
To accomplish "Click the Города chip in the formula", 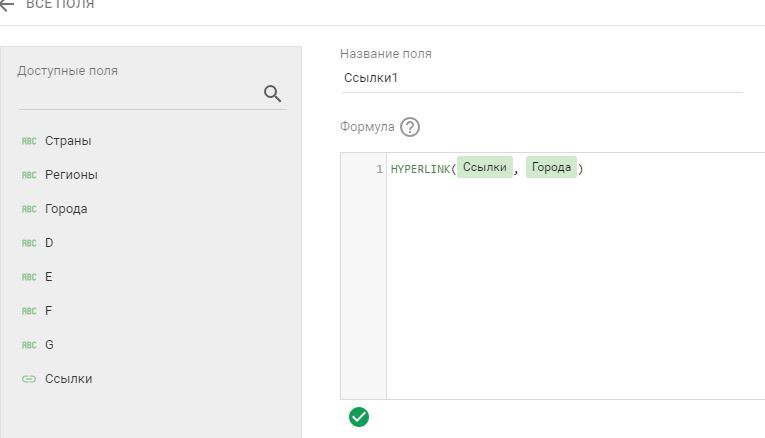I will 551,168.
